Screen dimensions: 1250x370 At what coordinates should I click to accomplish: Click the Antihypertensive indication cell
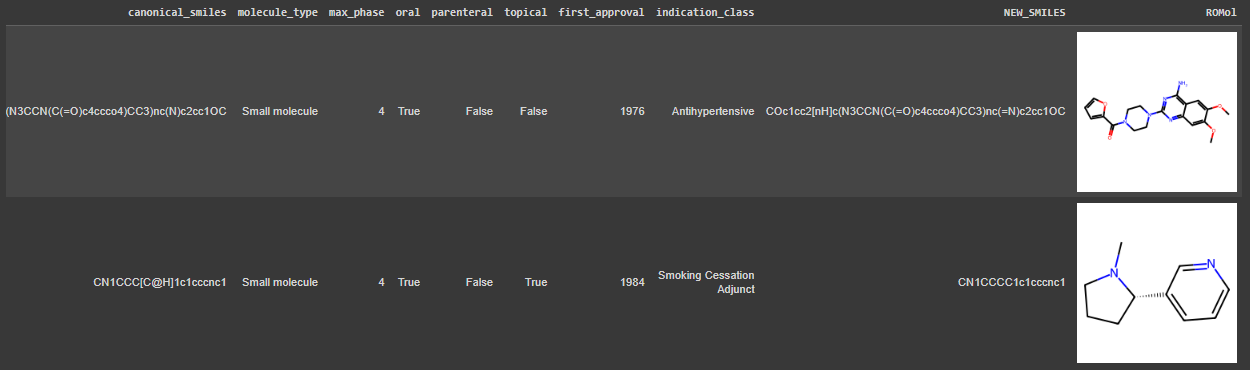click(713, 112)
